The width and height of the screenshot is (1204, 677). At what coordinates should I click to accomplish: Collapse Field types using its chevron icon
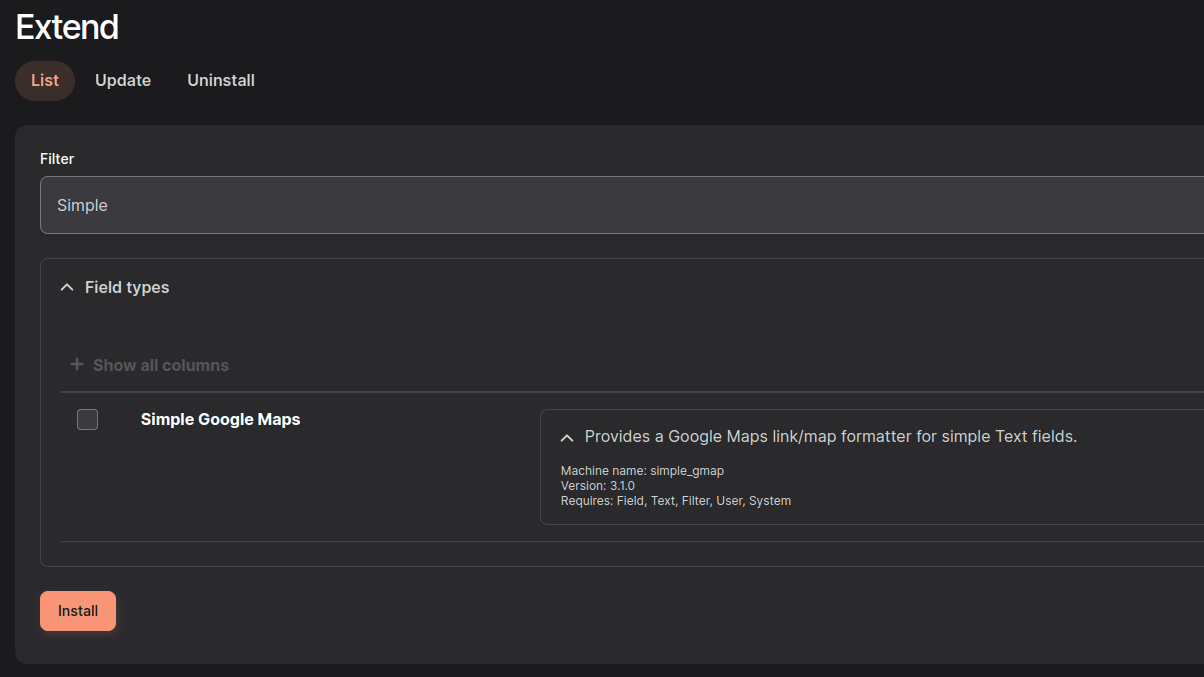tap(67, 288)
